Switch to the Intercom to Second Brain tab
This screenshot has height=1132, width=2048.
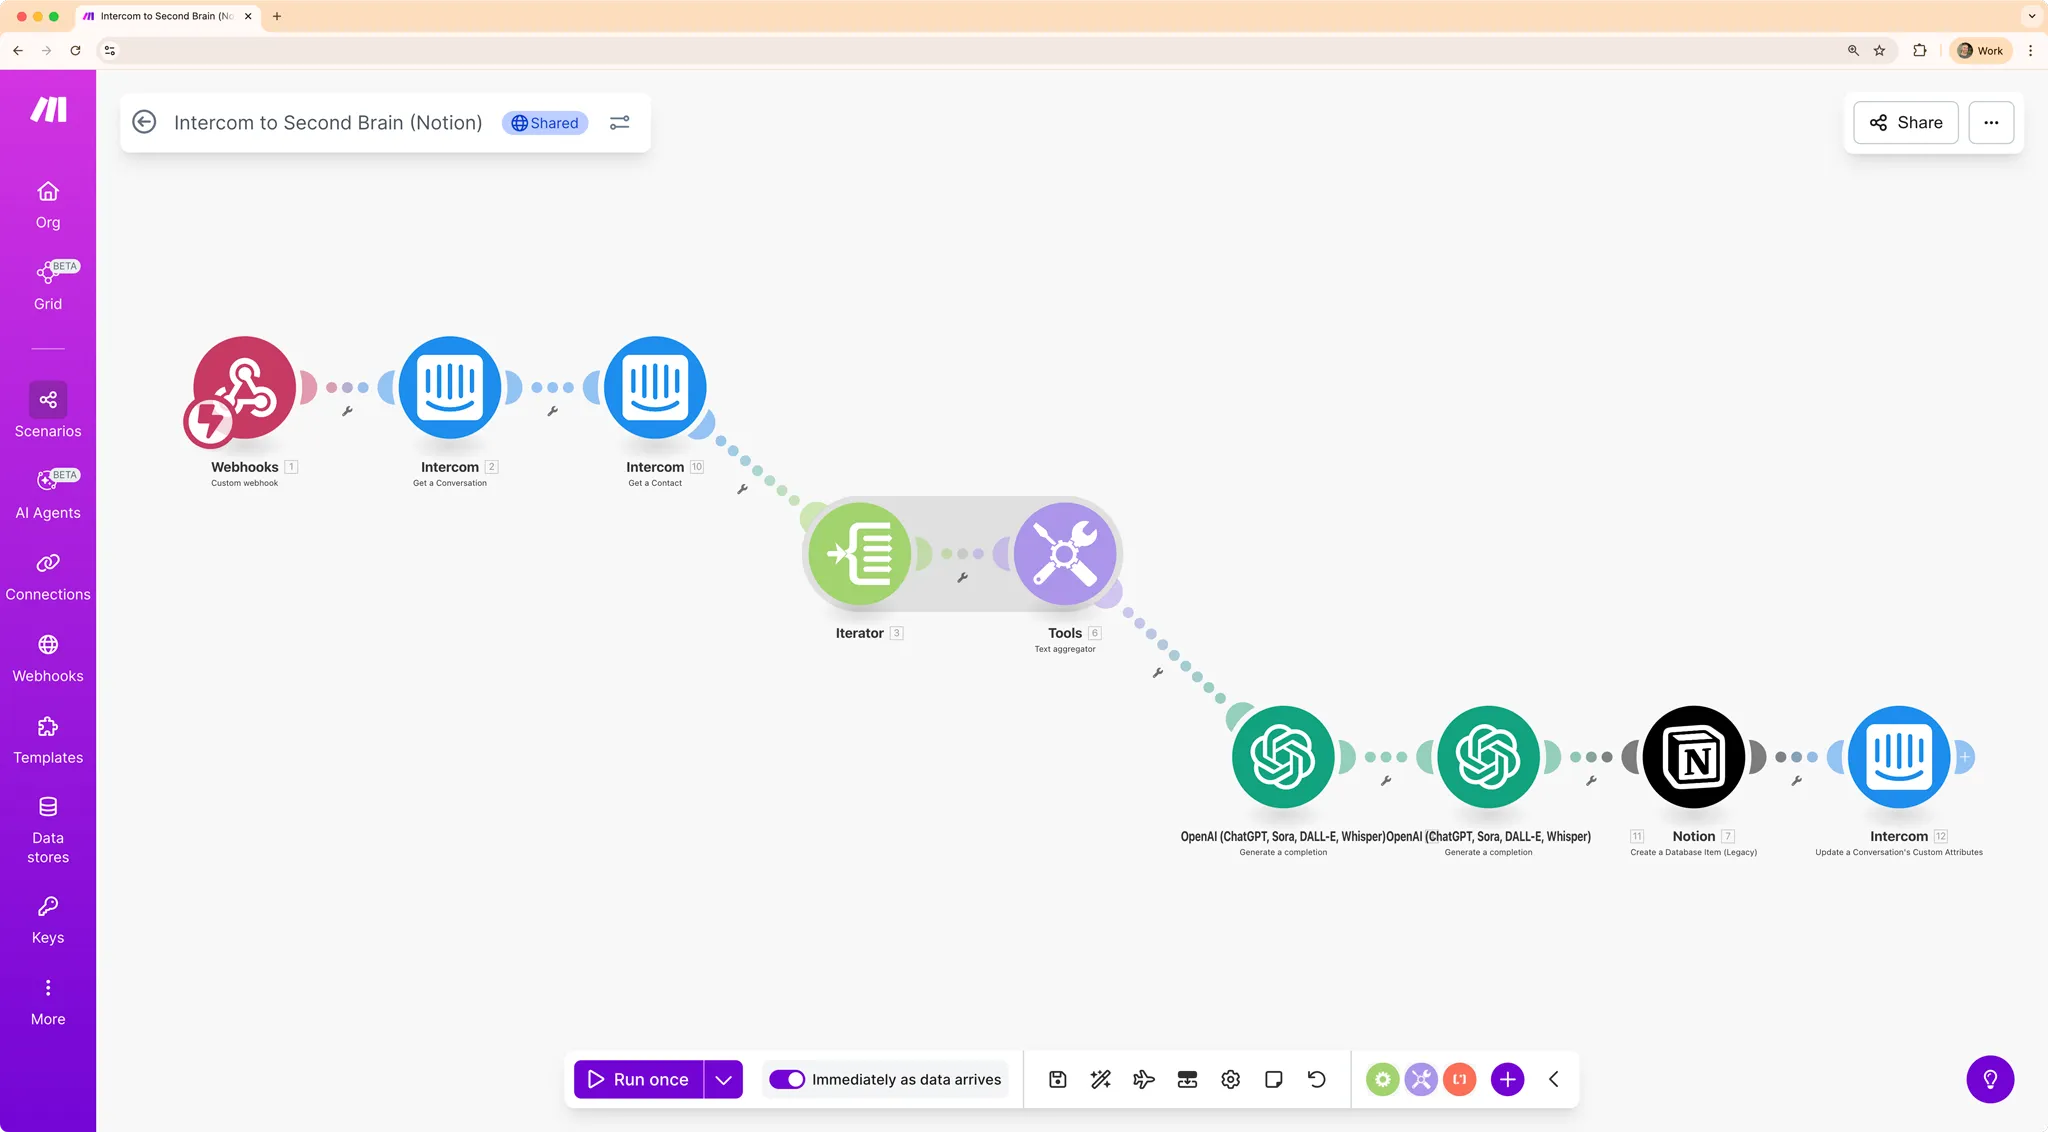point(166,16)
